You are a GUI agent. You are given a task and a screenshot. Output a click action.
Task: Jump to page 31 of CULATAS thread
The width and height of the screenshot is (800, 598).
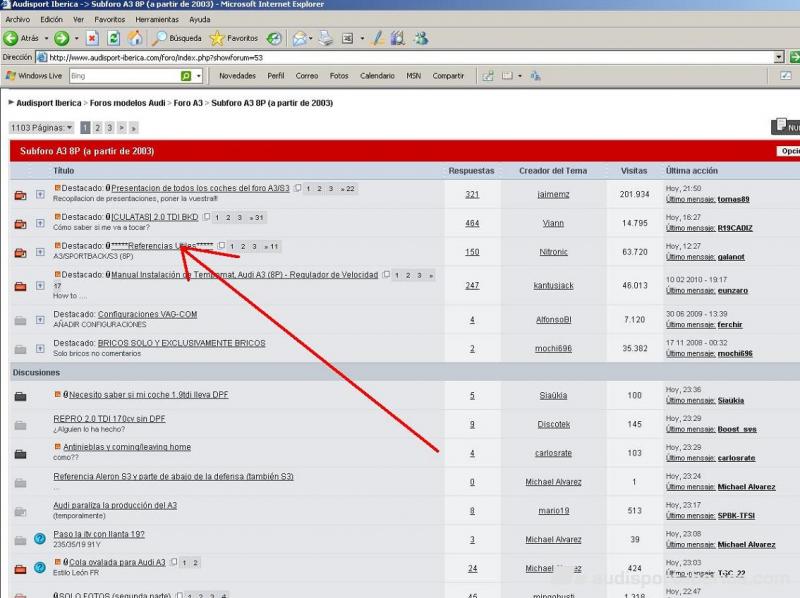(257, 218)
